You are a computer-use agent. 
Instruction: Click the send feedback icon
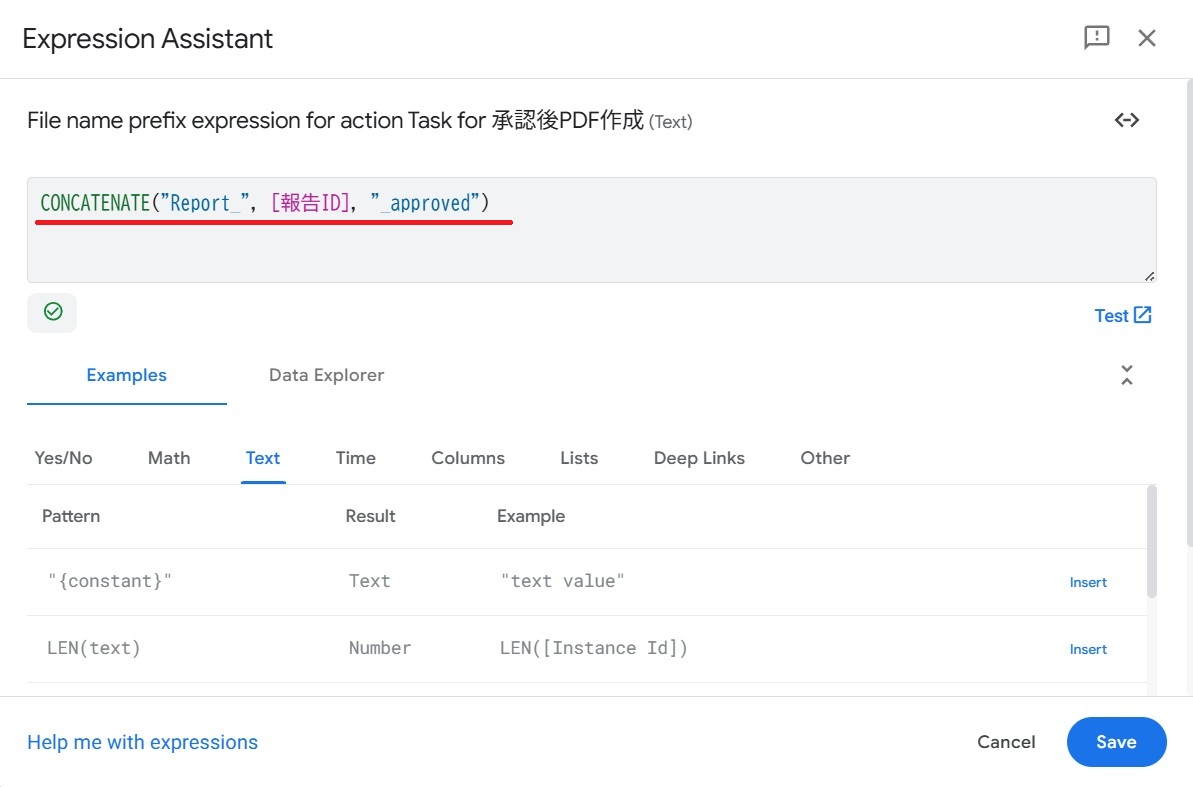tap(1097, 38)
